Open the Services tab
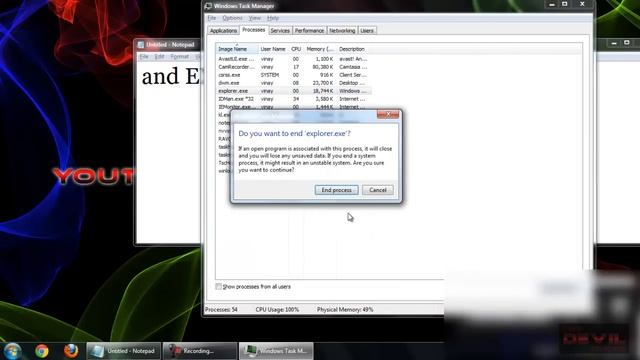640x360 pixels. 280,31
